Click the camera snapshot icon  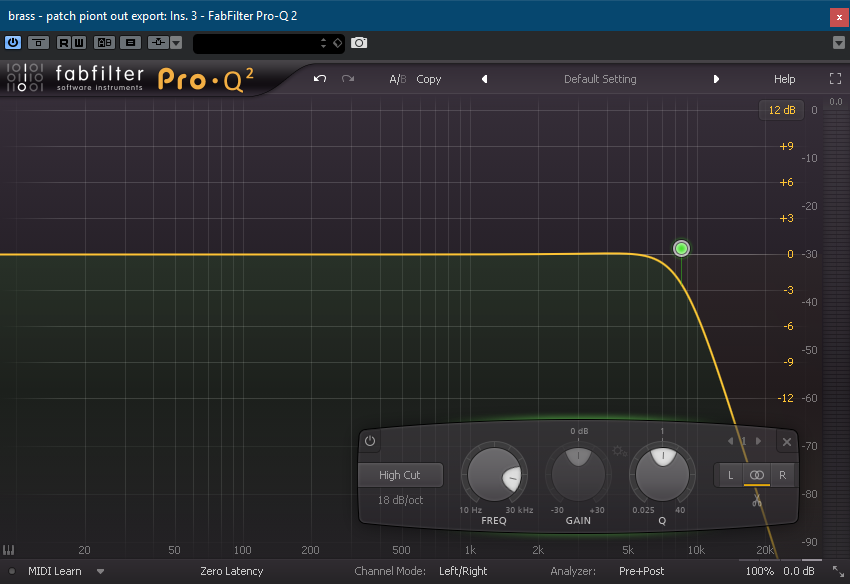point(359,43)
